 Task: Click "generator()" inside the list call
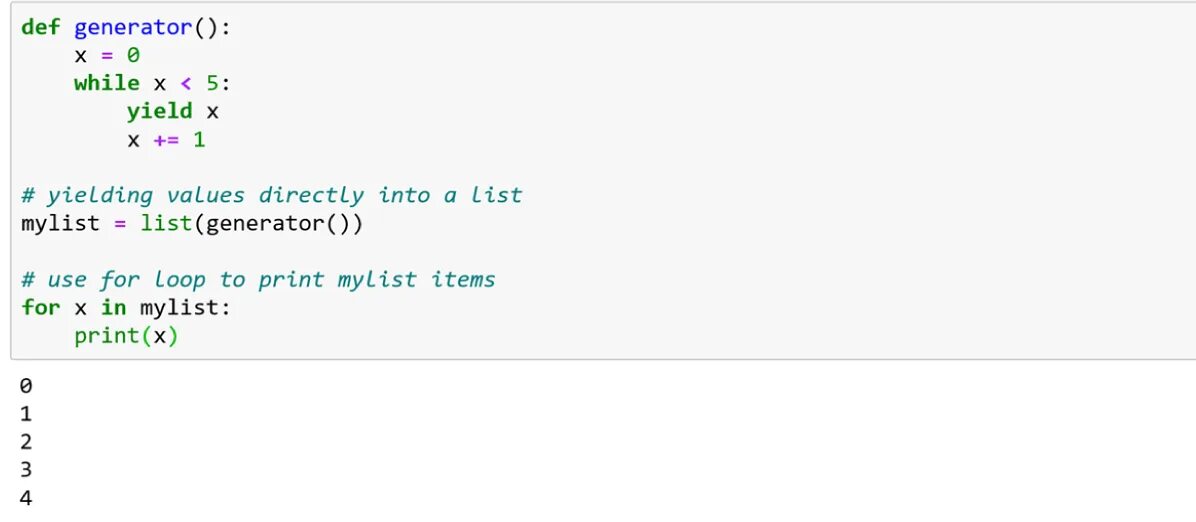click(x=279, y=224)
